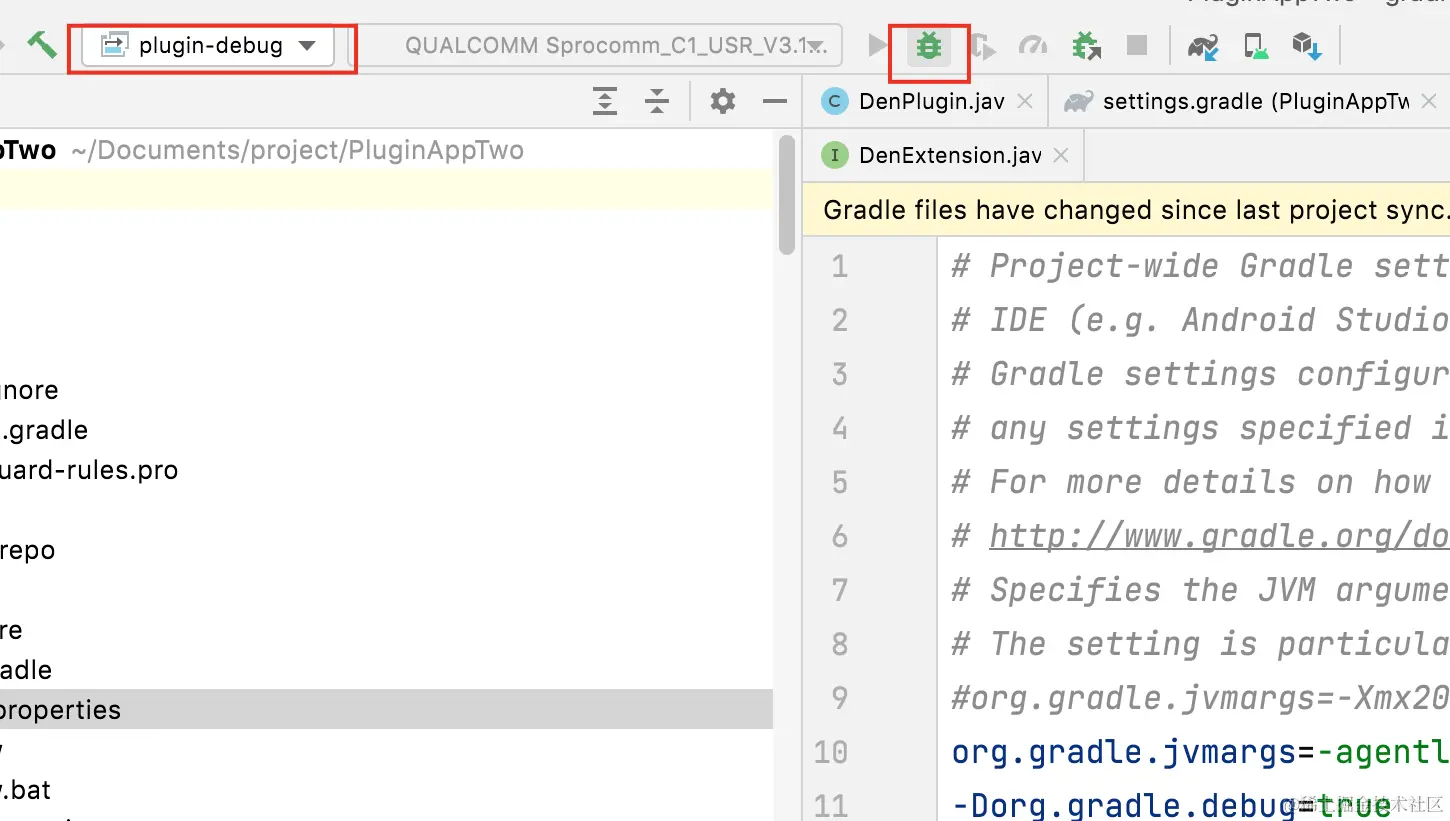The width and height of the screenshot is (1450, 821).
Task: Click line number 10 in gutter
Action: pyautogui.click(x=830, y=752)
